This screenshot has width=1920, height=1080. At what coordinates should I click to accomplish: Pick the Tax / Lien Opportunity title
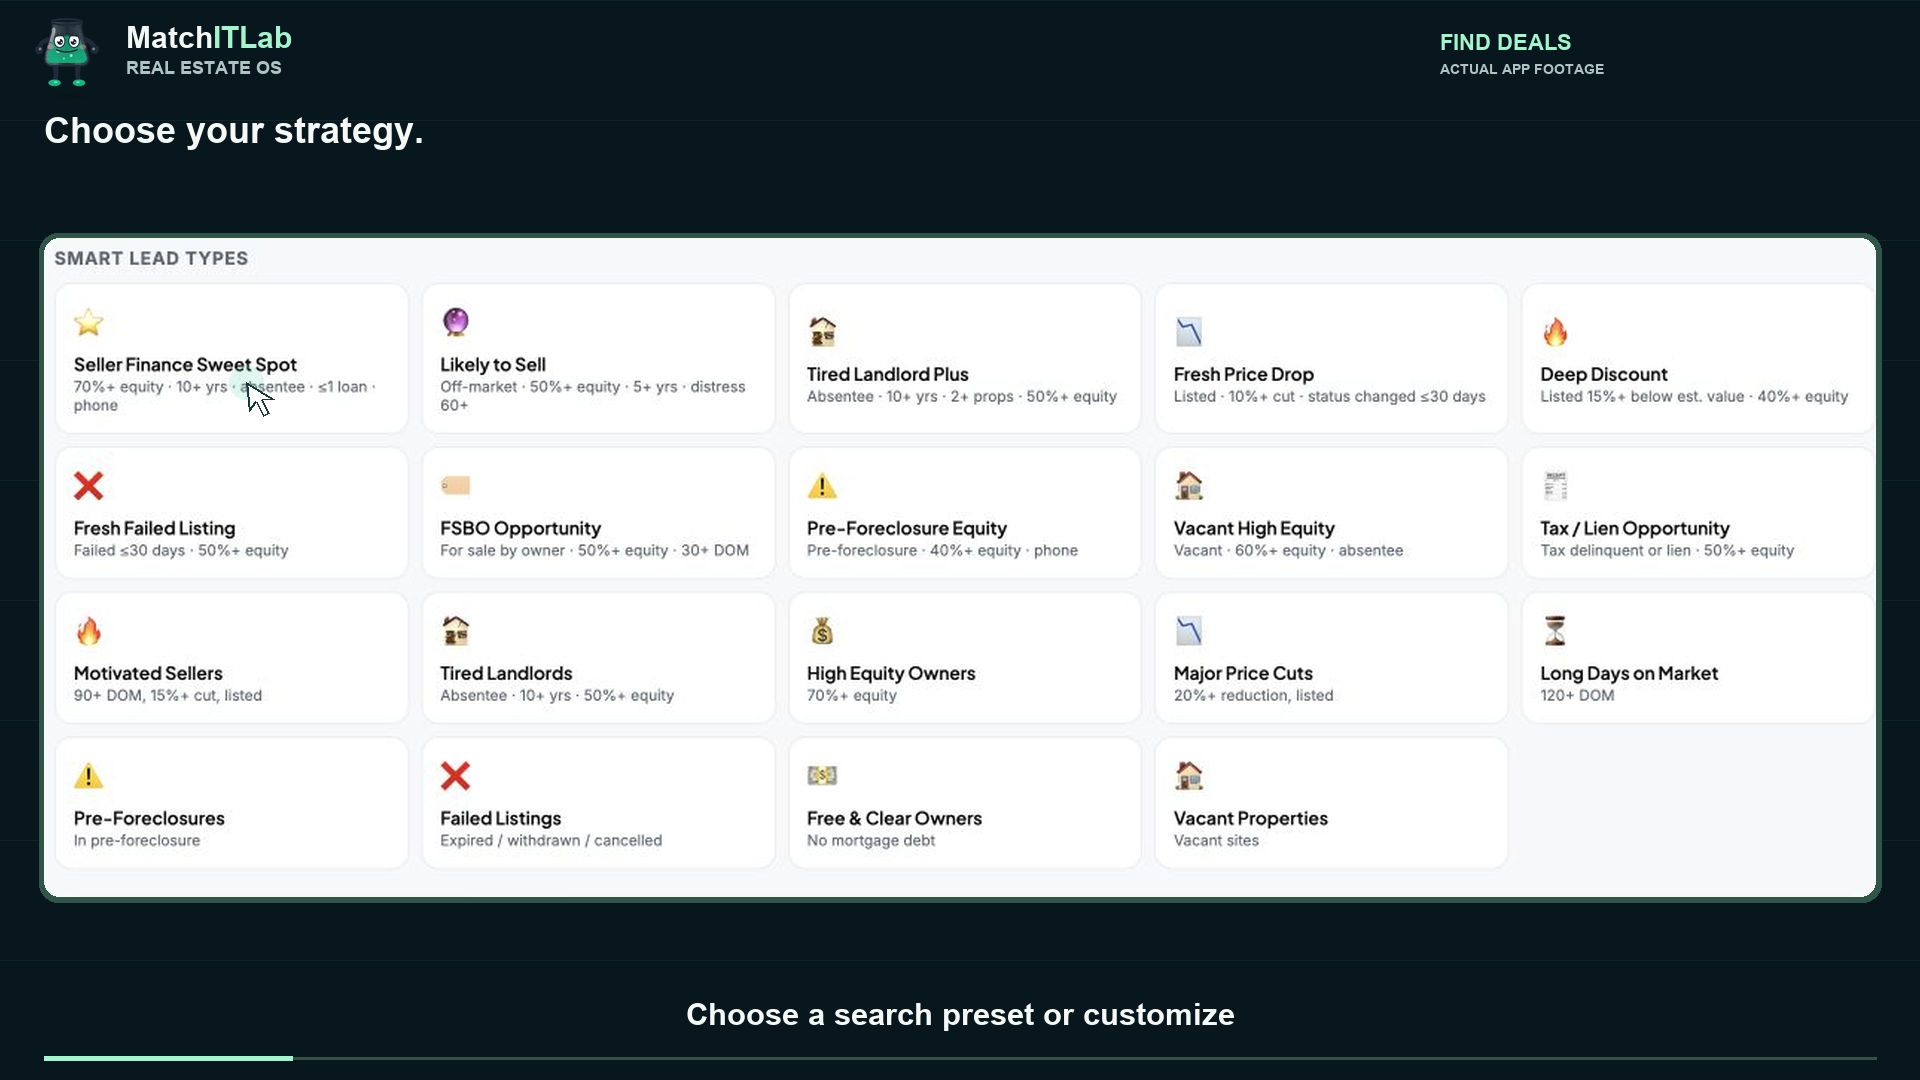click(x=1635, y=528)
